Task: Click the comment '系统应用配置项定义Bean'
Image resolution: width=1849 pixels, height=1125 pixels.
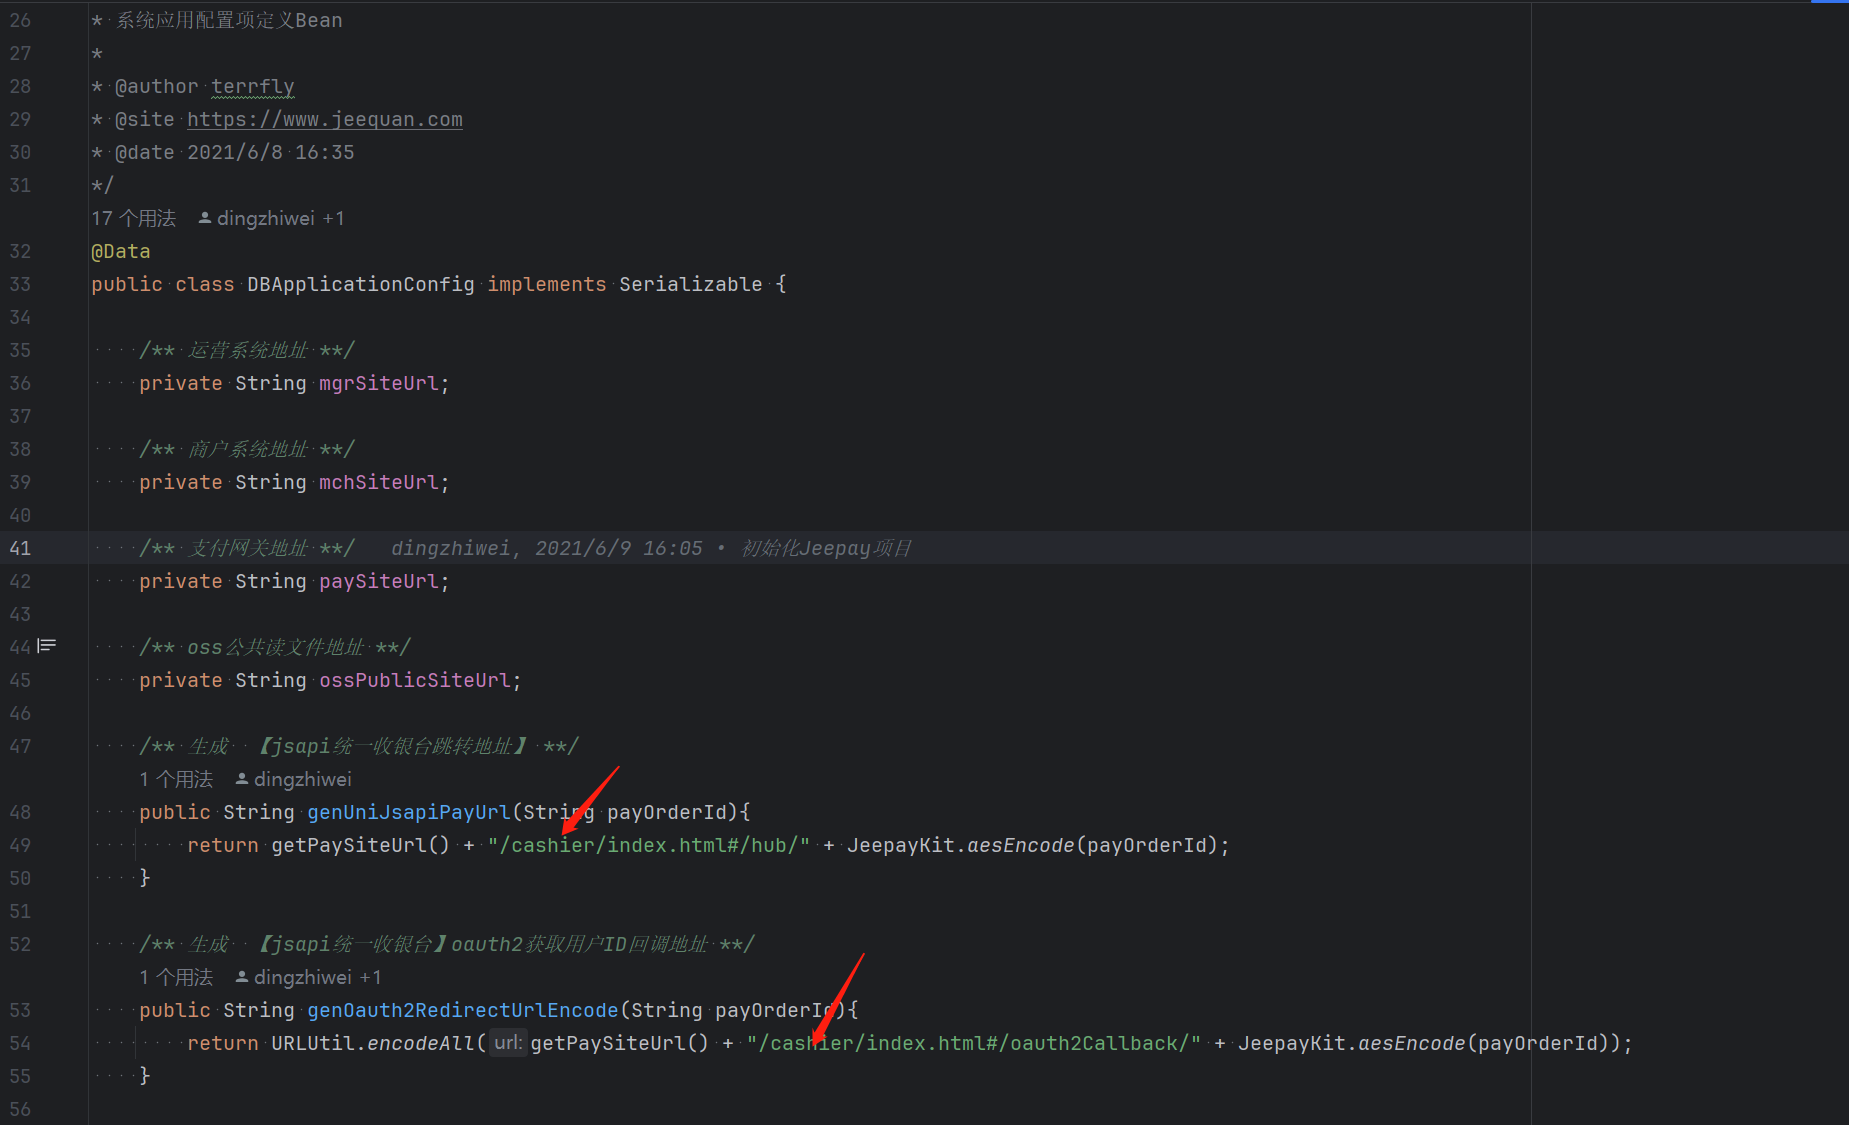Action: tap(229, 20)
